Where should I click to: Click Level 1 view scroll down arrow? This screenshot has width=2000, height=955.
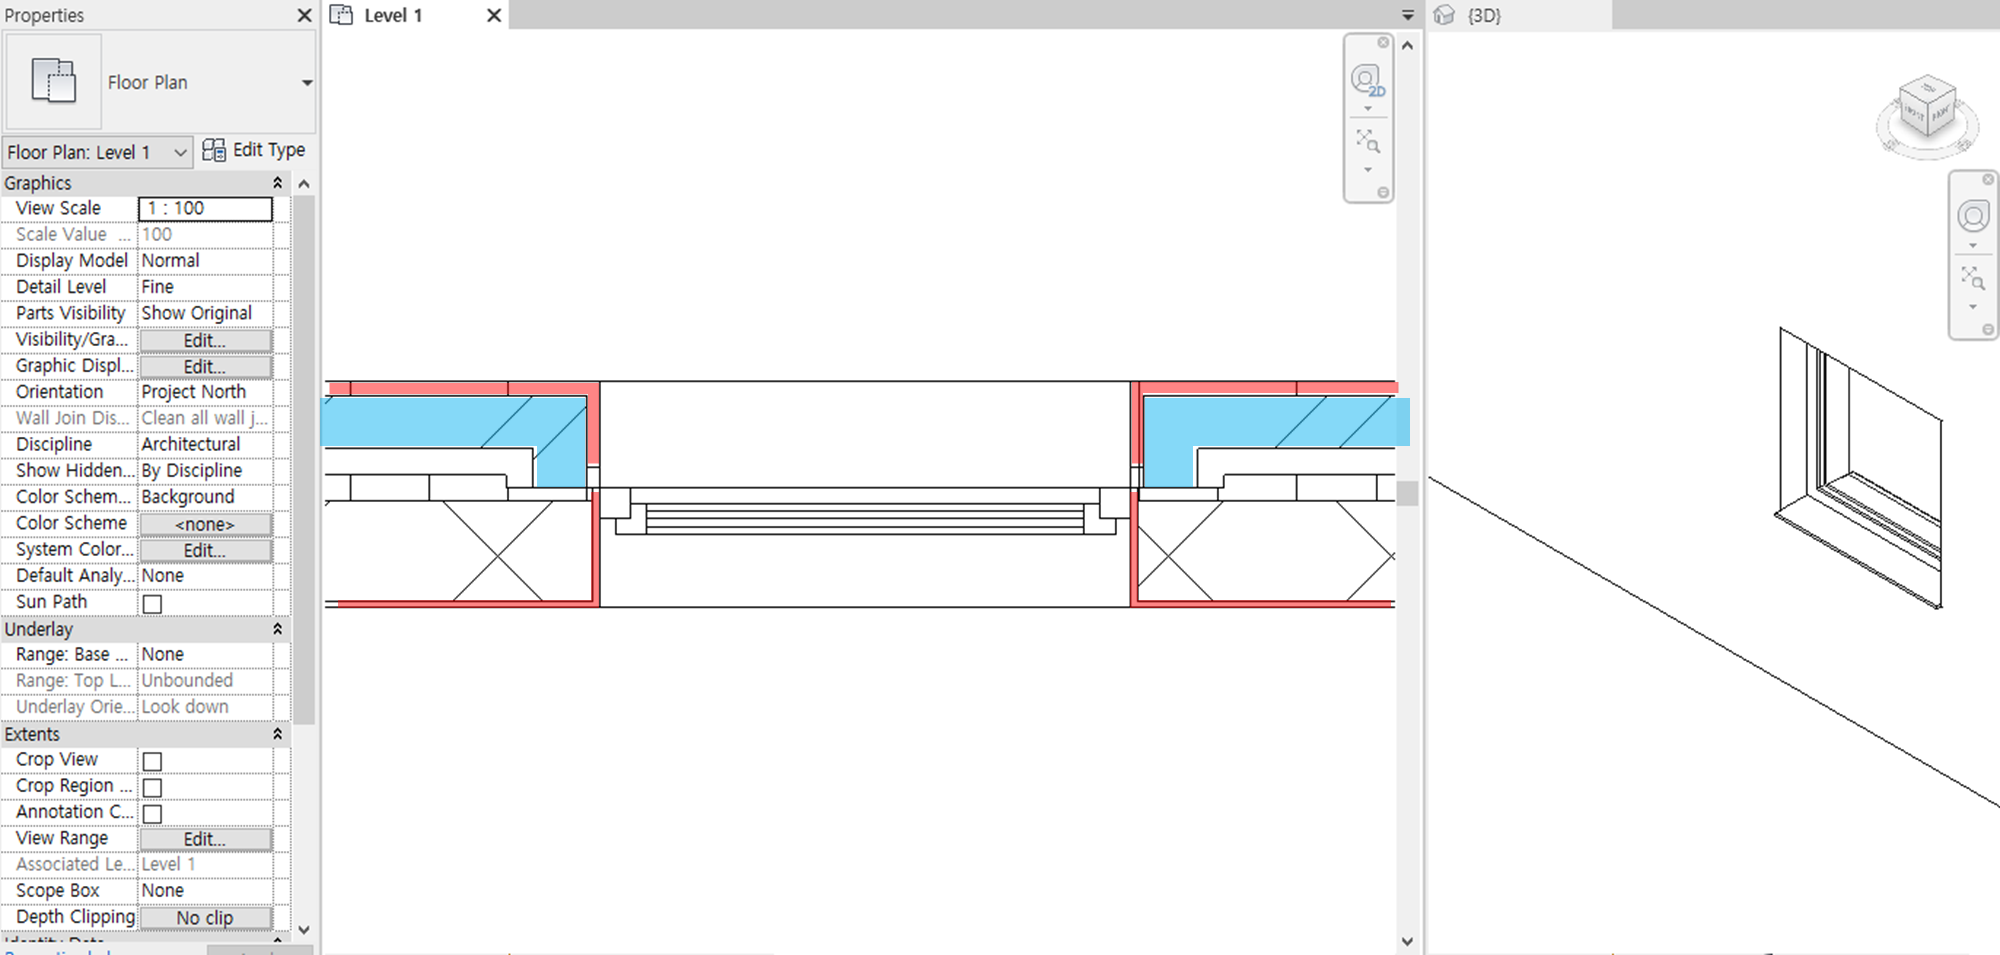[1407, 941]
